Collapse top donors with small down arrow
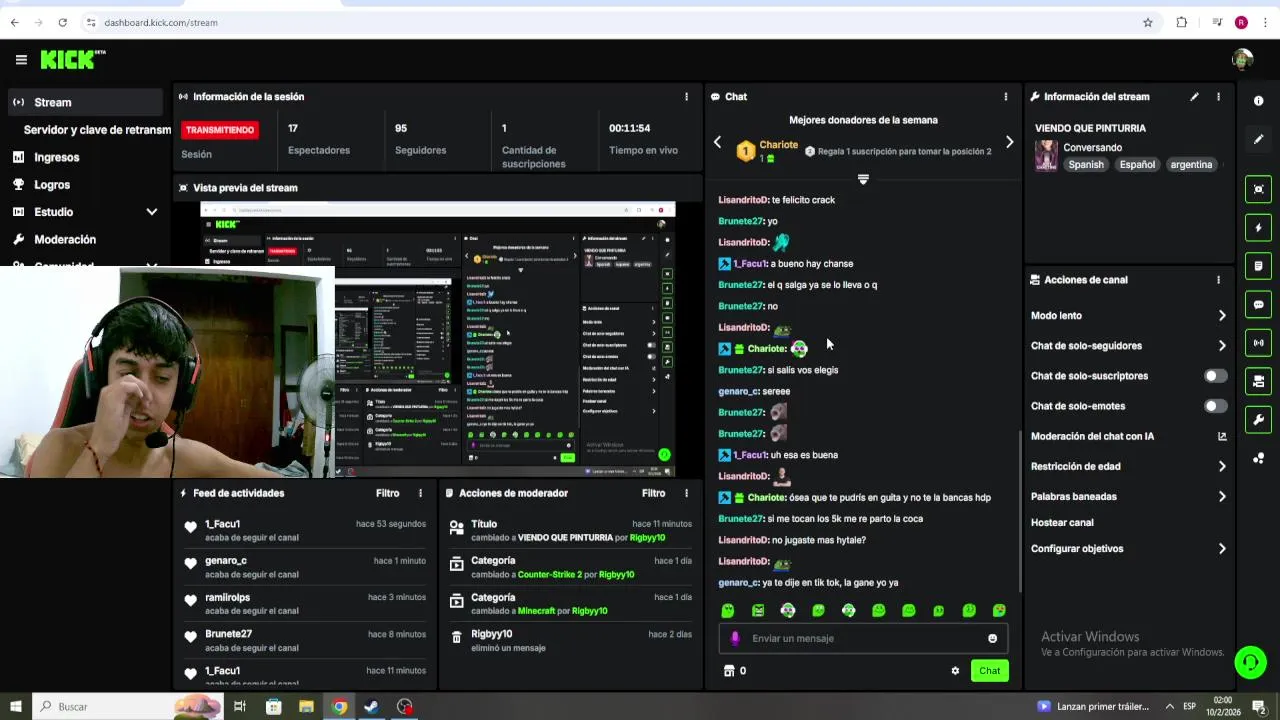The height and width of the screenshot is (720, 1280). 863,179
